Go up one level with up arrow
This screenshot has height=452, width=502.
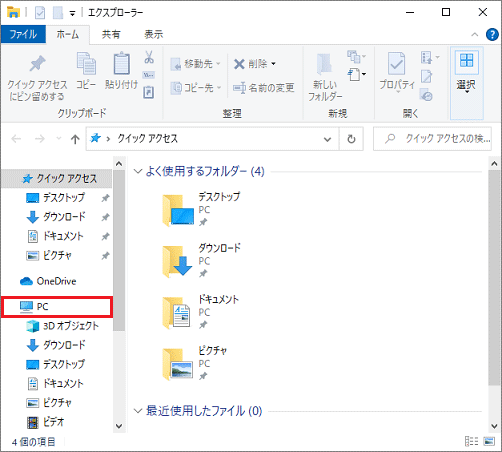(x=75, y=139)
